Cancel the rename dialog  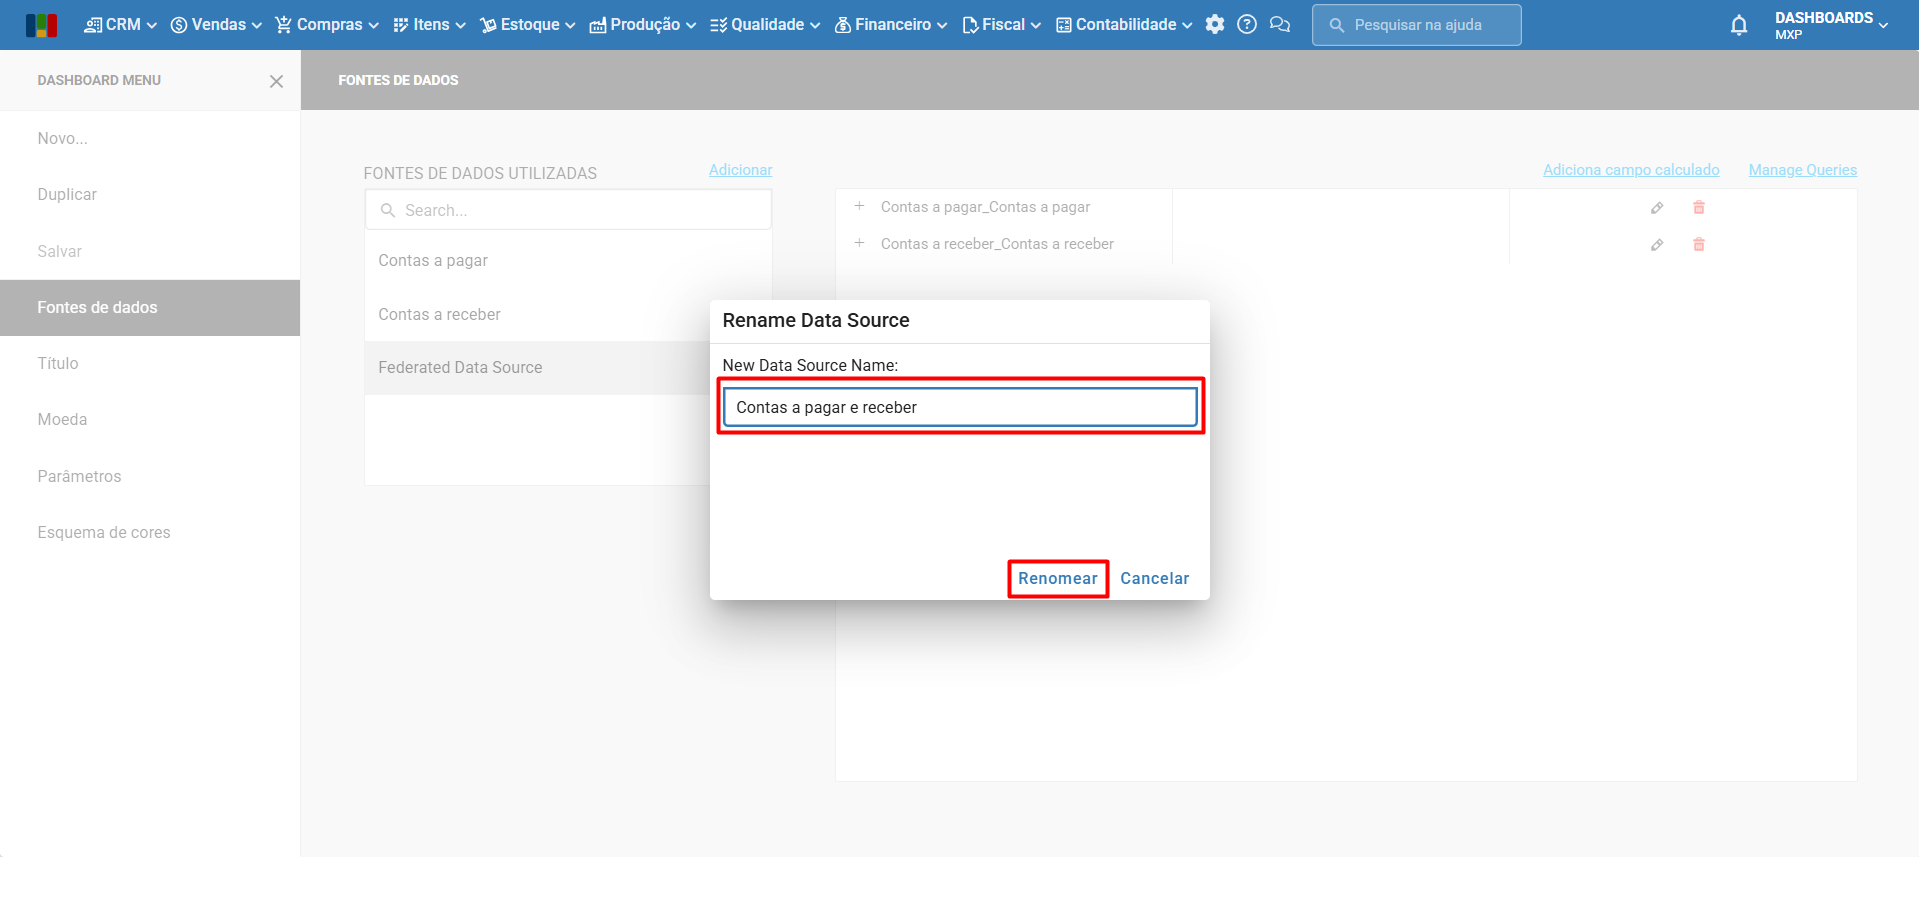[1154, 579]
